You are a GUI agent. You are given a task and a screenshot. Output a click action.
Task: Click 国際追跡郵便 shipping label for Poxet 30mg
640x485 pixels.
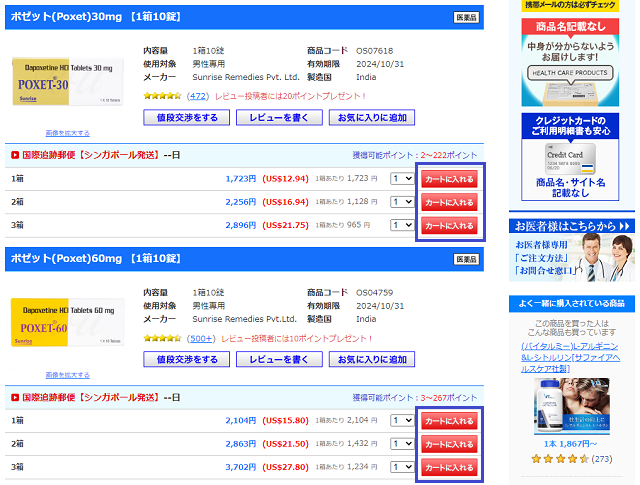click(91, 155)
